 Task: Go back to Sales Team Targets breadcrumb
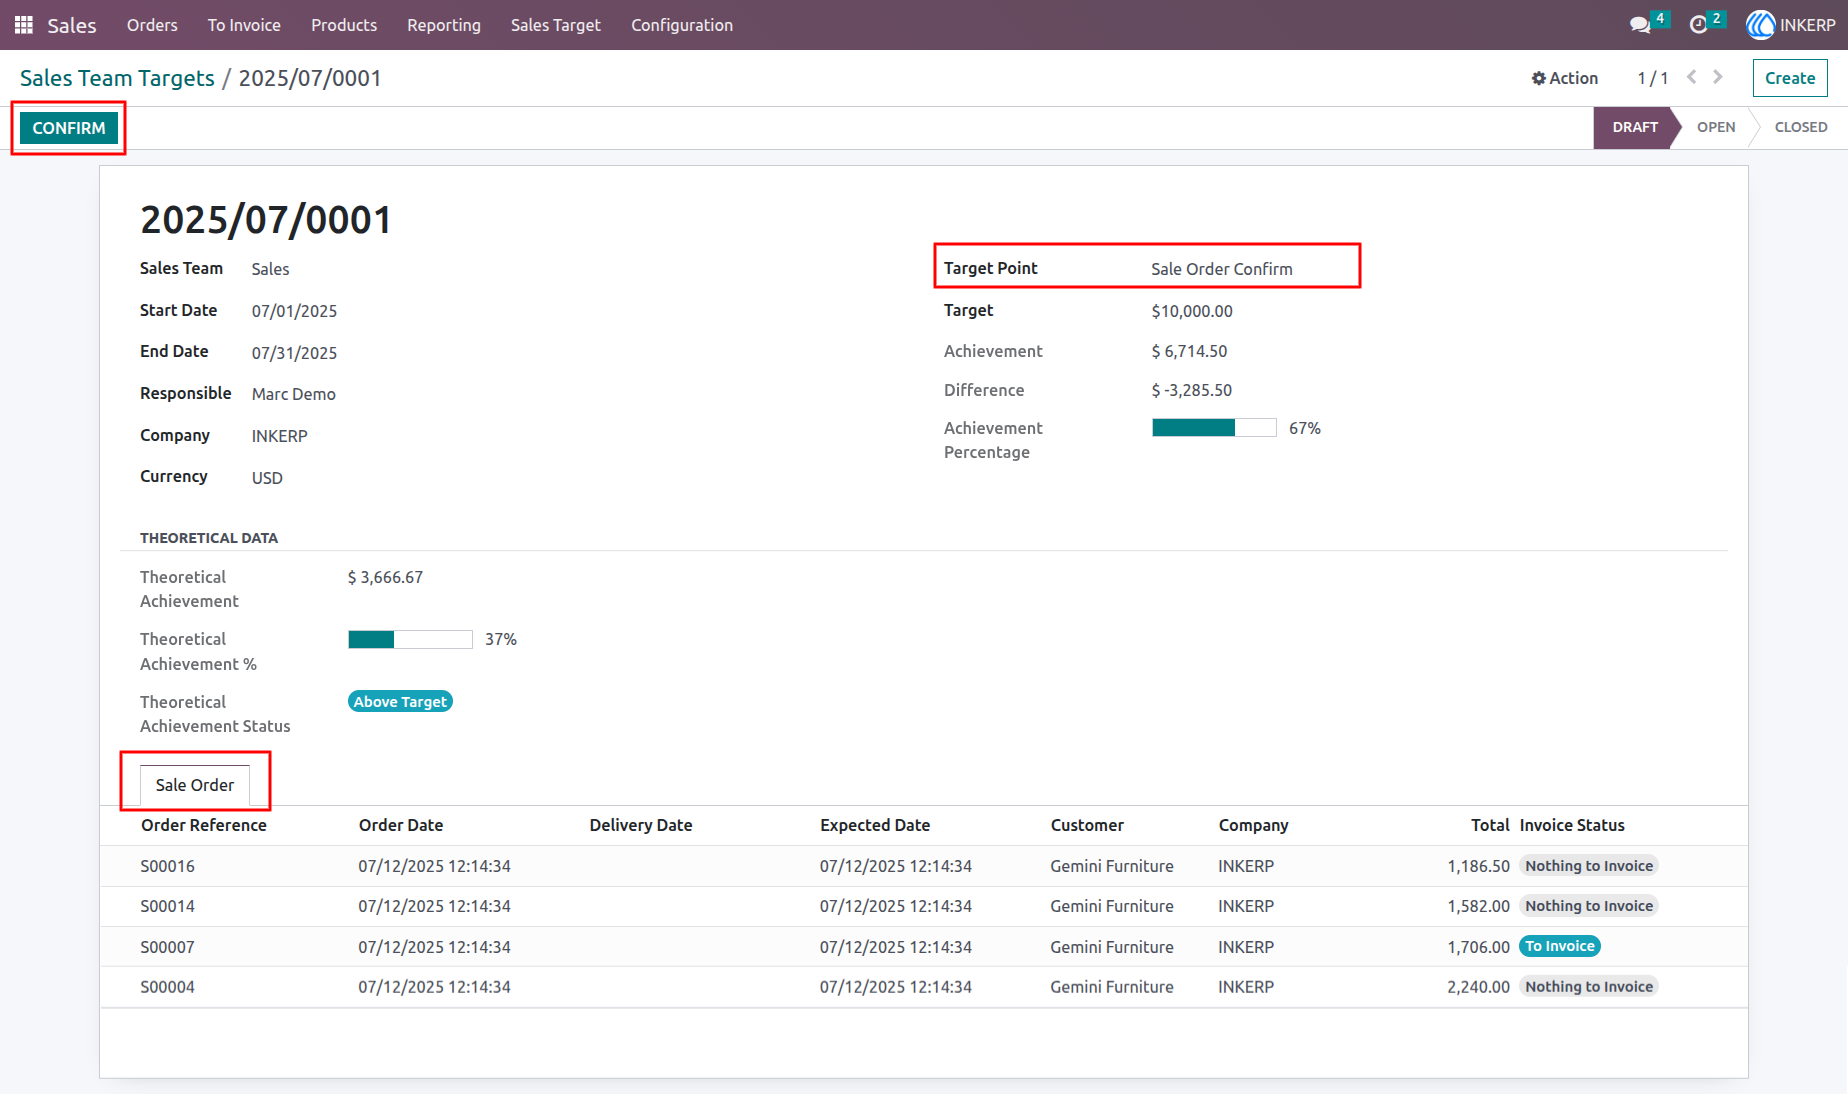point(117,78)
